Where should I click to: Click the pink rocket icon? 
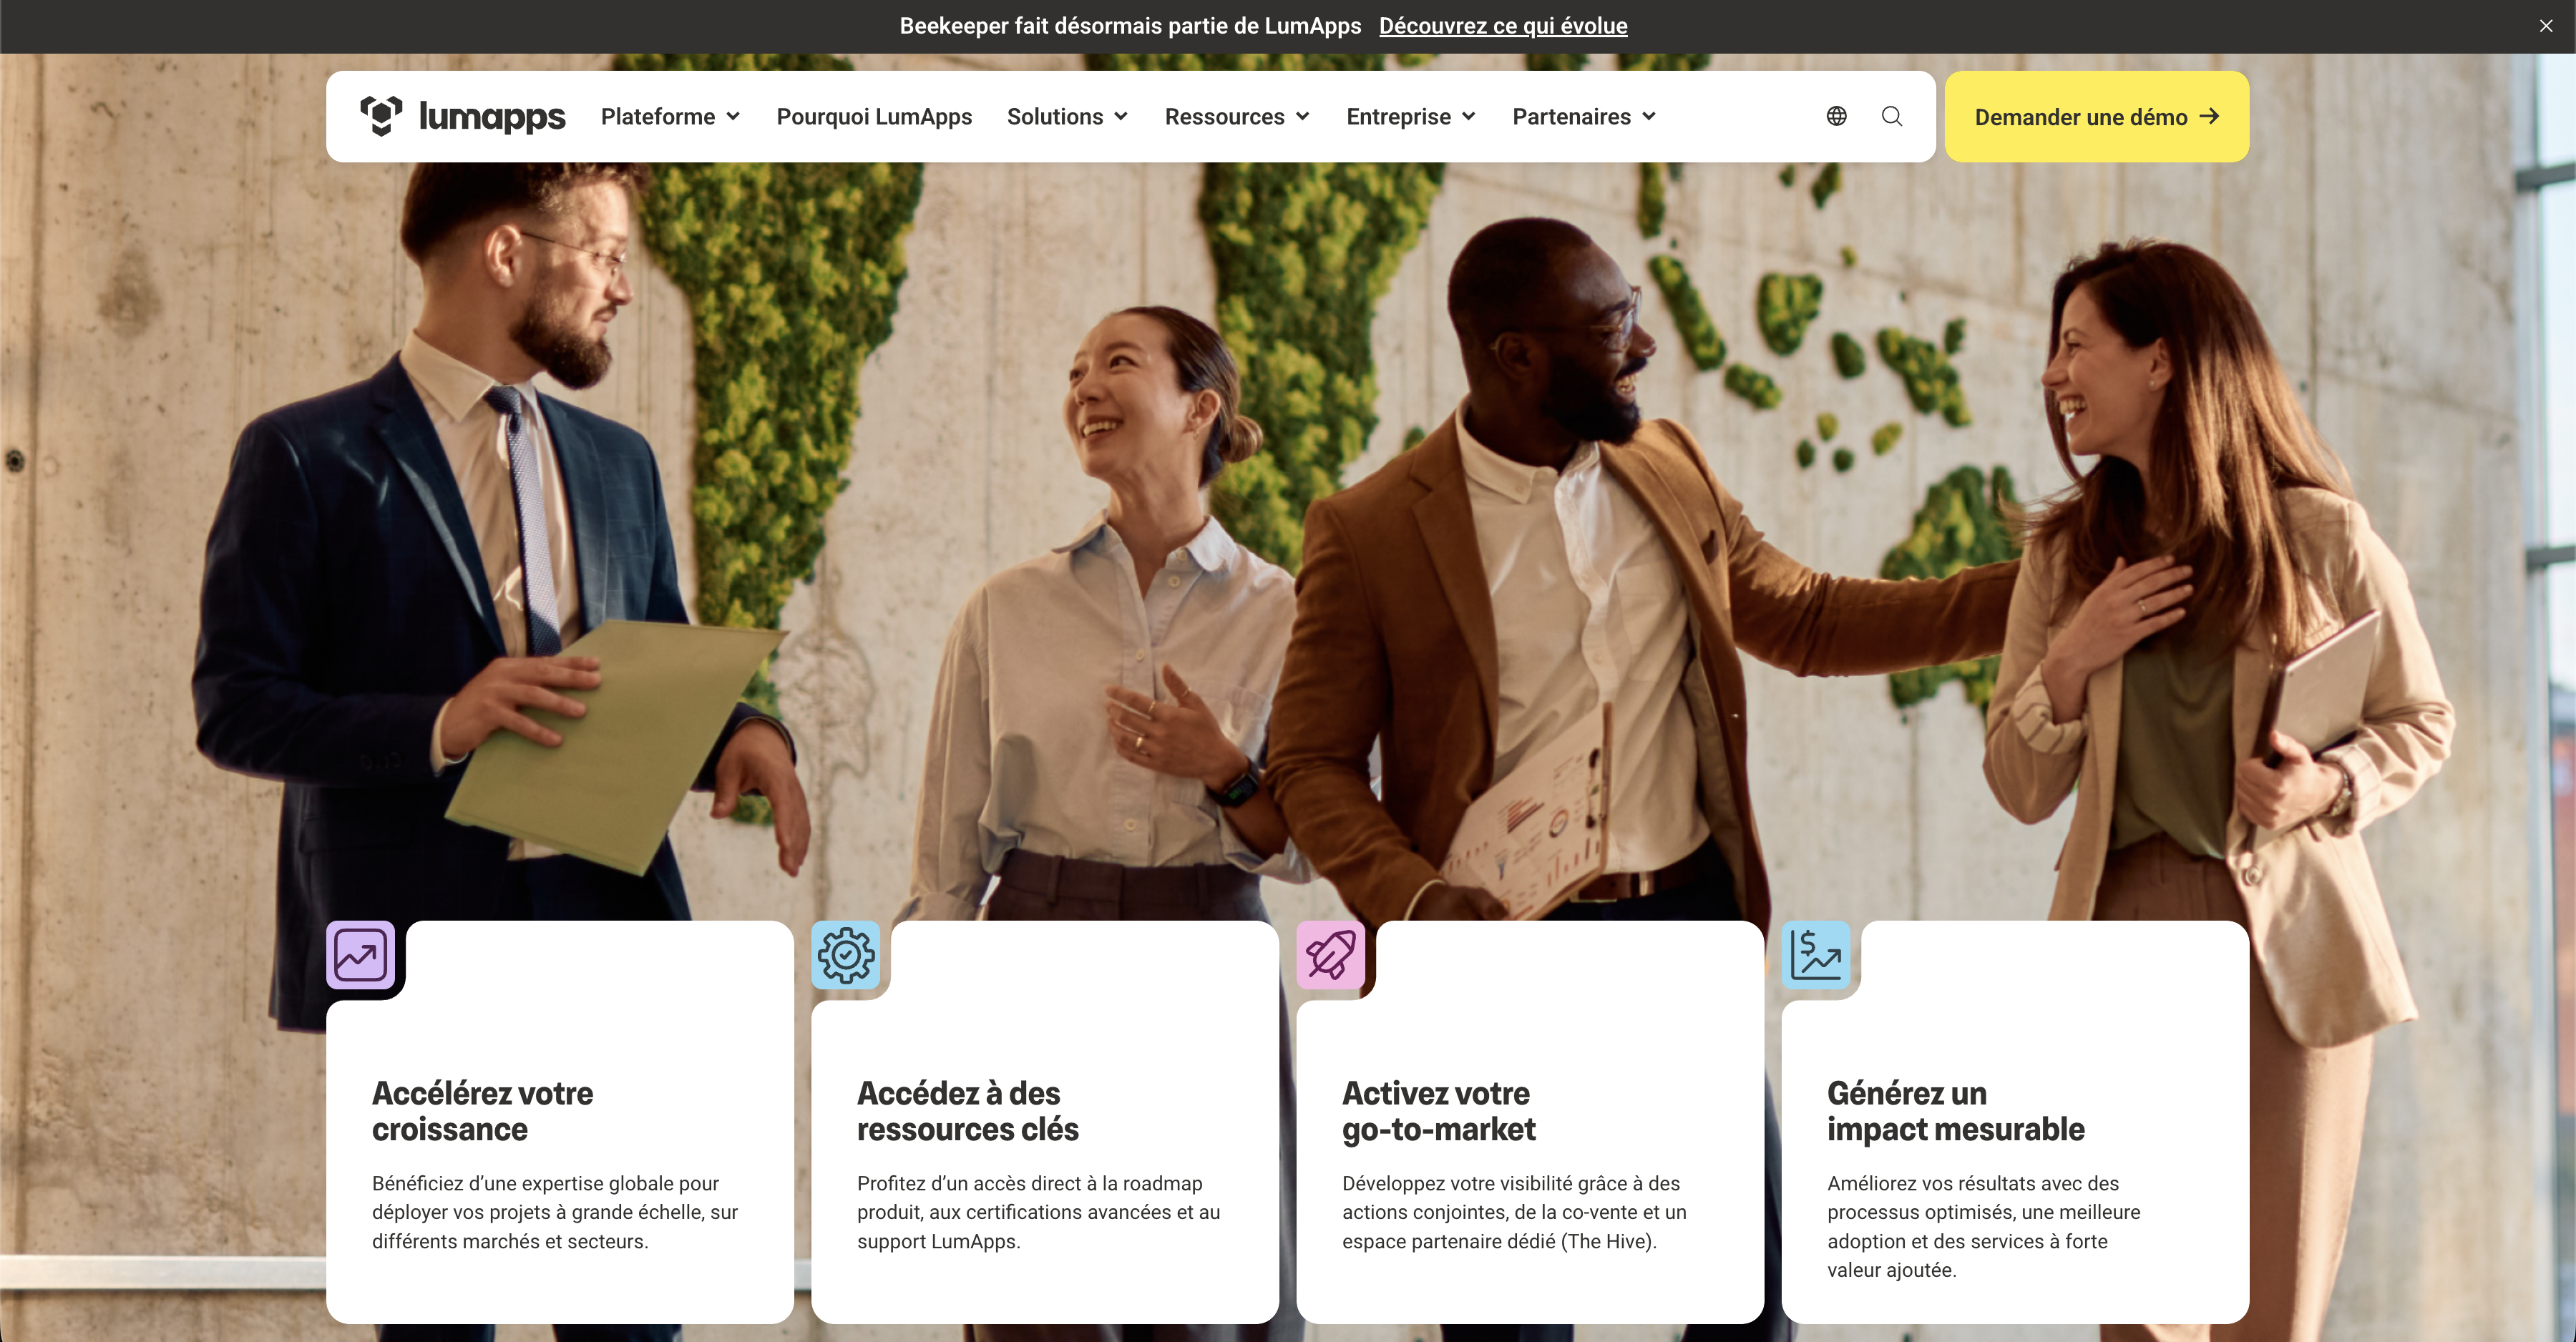tap(1330, 955)
